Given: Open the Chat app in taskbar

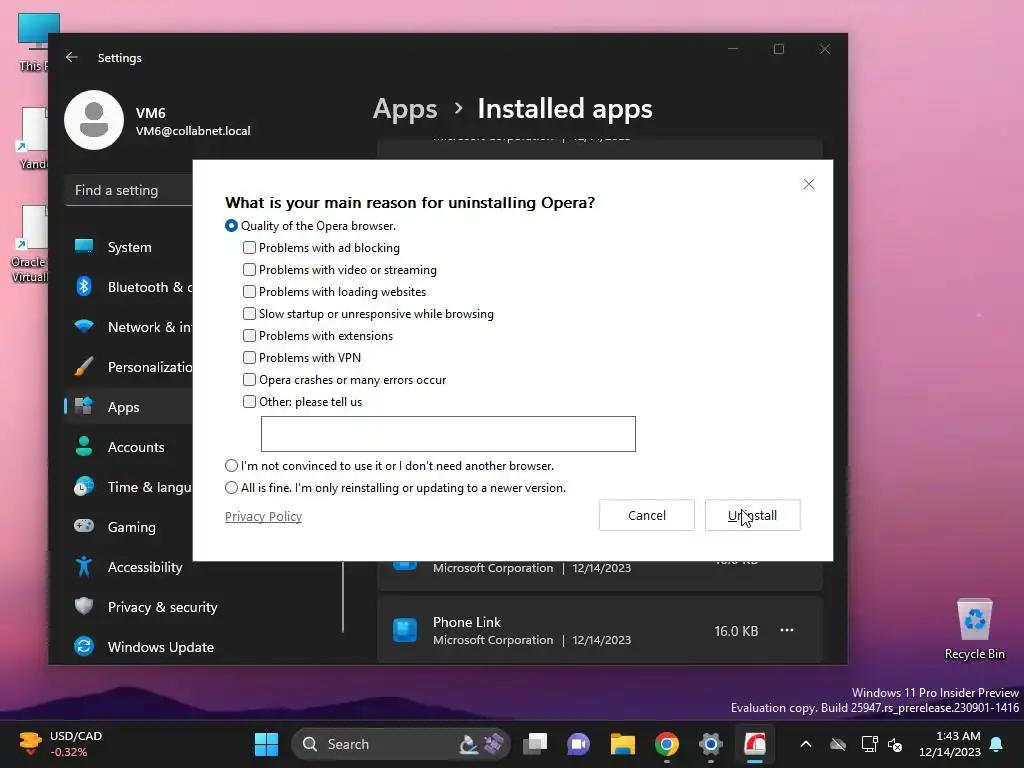Looking at the screenshot, I should point(579,744).
